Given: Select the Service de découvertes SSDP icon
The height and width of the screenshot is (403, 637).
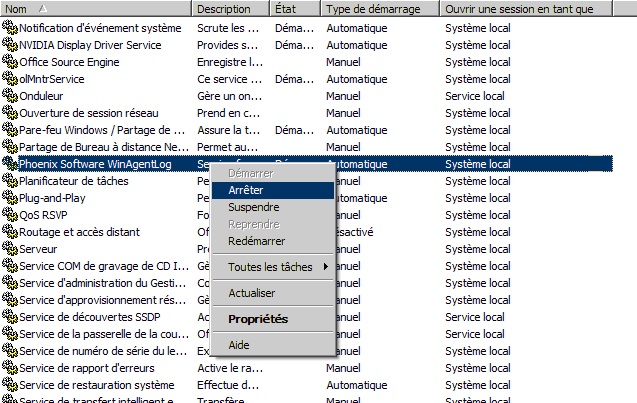Looking at the screenshot, I should tap(10, 317).
